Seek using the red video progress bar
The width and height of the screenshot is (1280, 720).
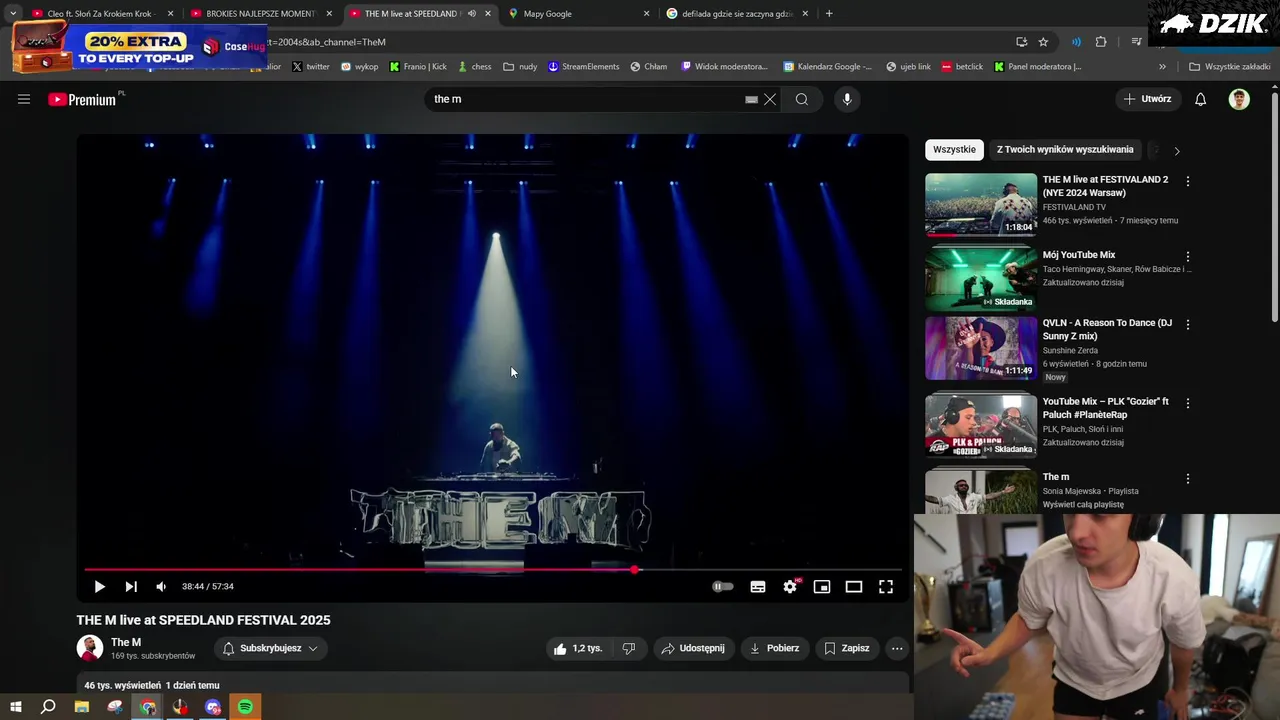[x=493, y=570]
